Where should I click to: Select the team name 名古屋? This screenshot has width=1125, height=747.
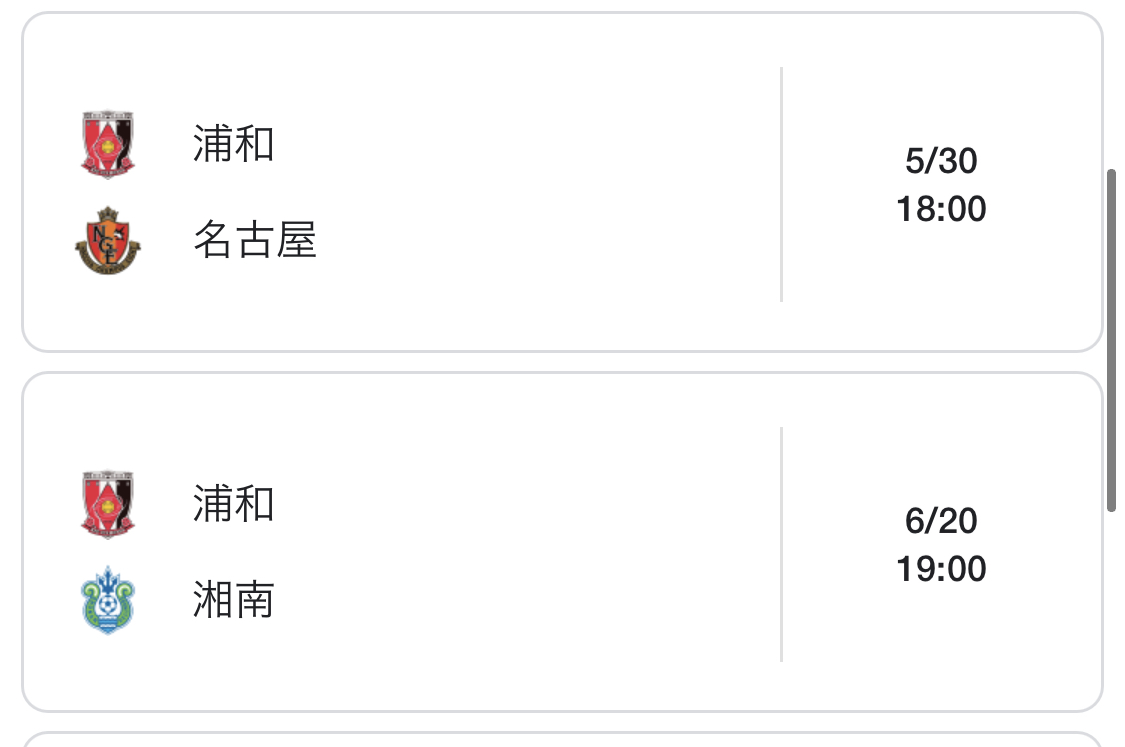coord(254,241)
